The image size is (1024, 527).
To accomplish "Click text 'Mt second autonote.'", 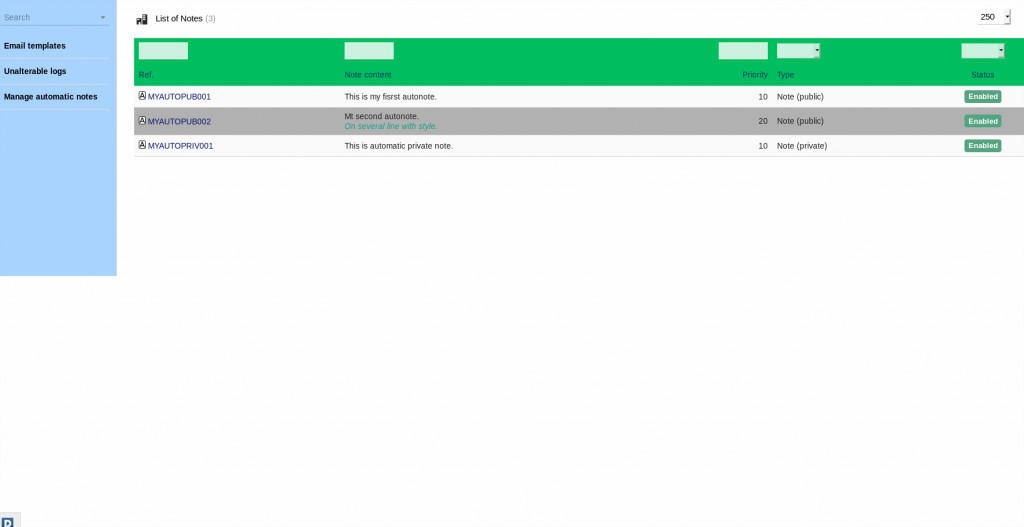I will click(x=381, y=116).
